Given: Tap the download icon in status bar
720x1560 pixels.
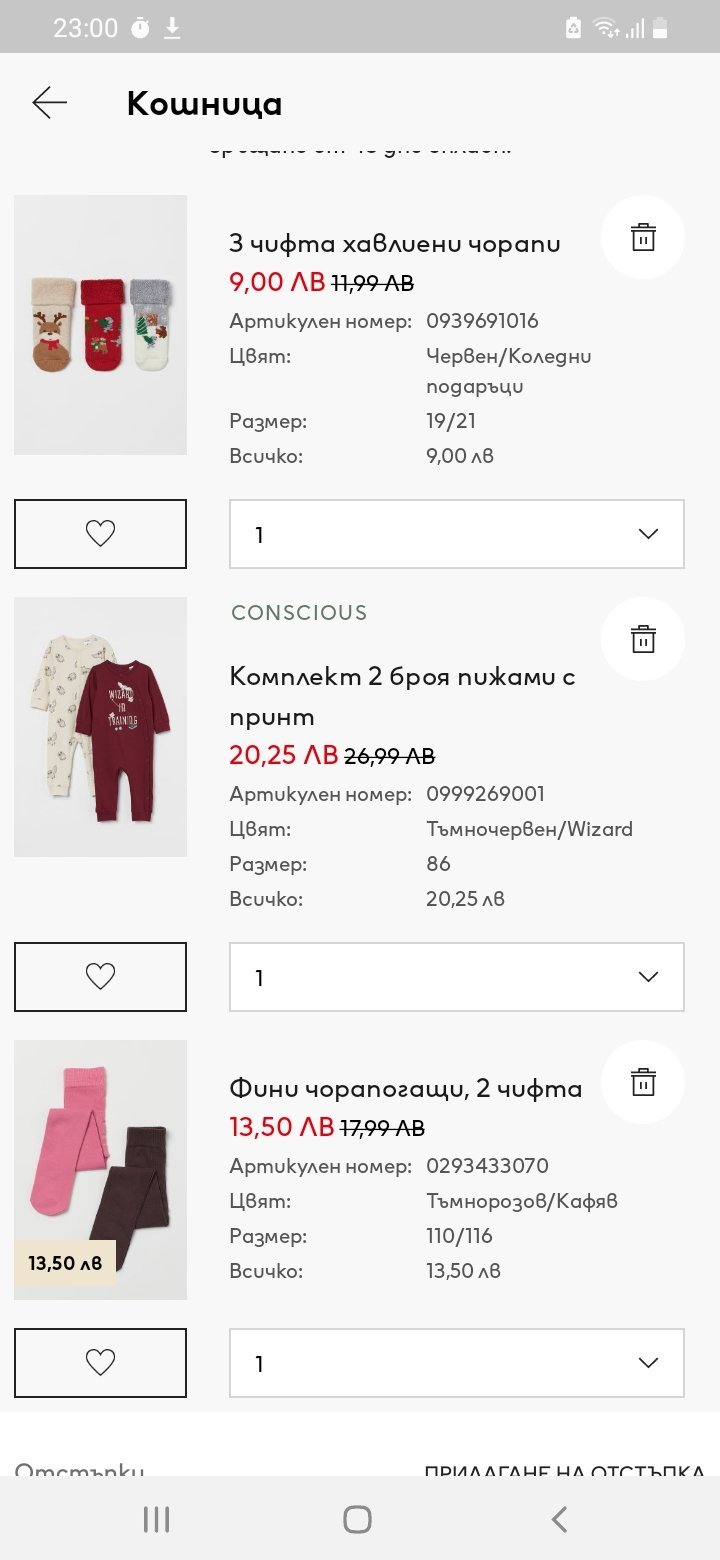Looking at the screenshot, I should 172,29.
